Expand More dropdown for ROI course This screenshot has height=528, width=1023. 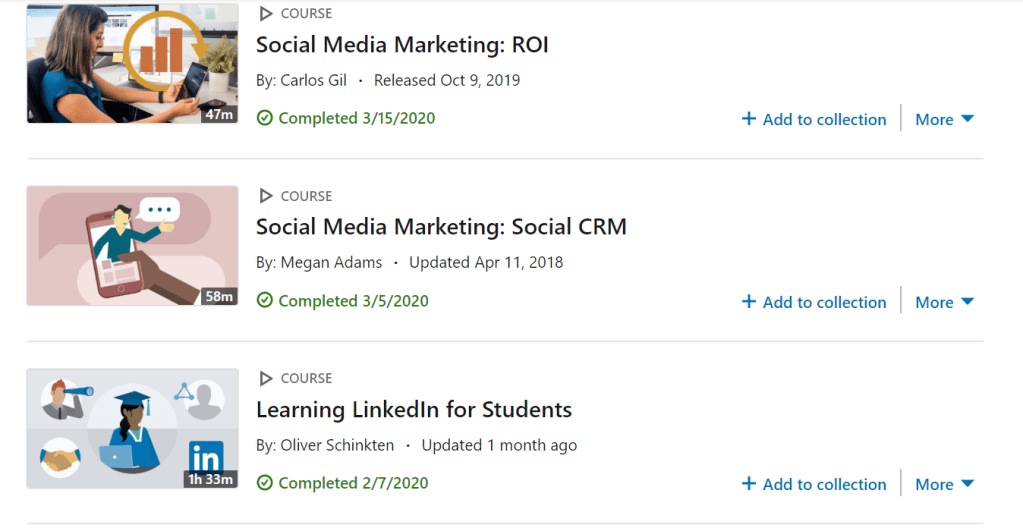944,119
